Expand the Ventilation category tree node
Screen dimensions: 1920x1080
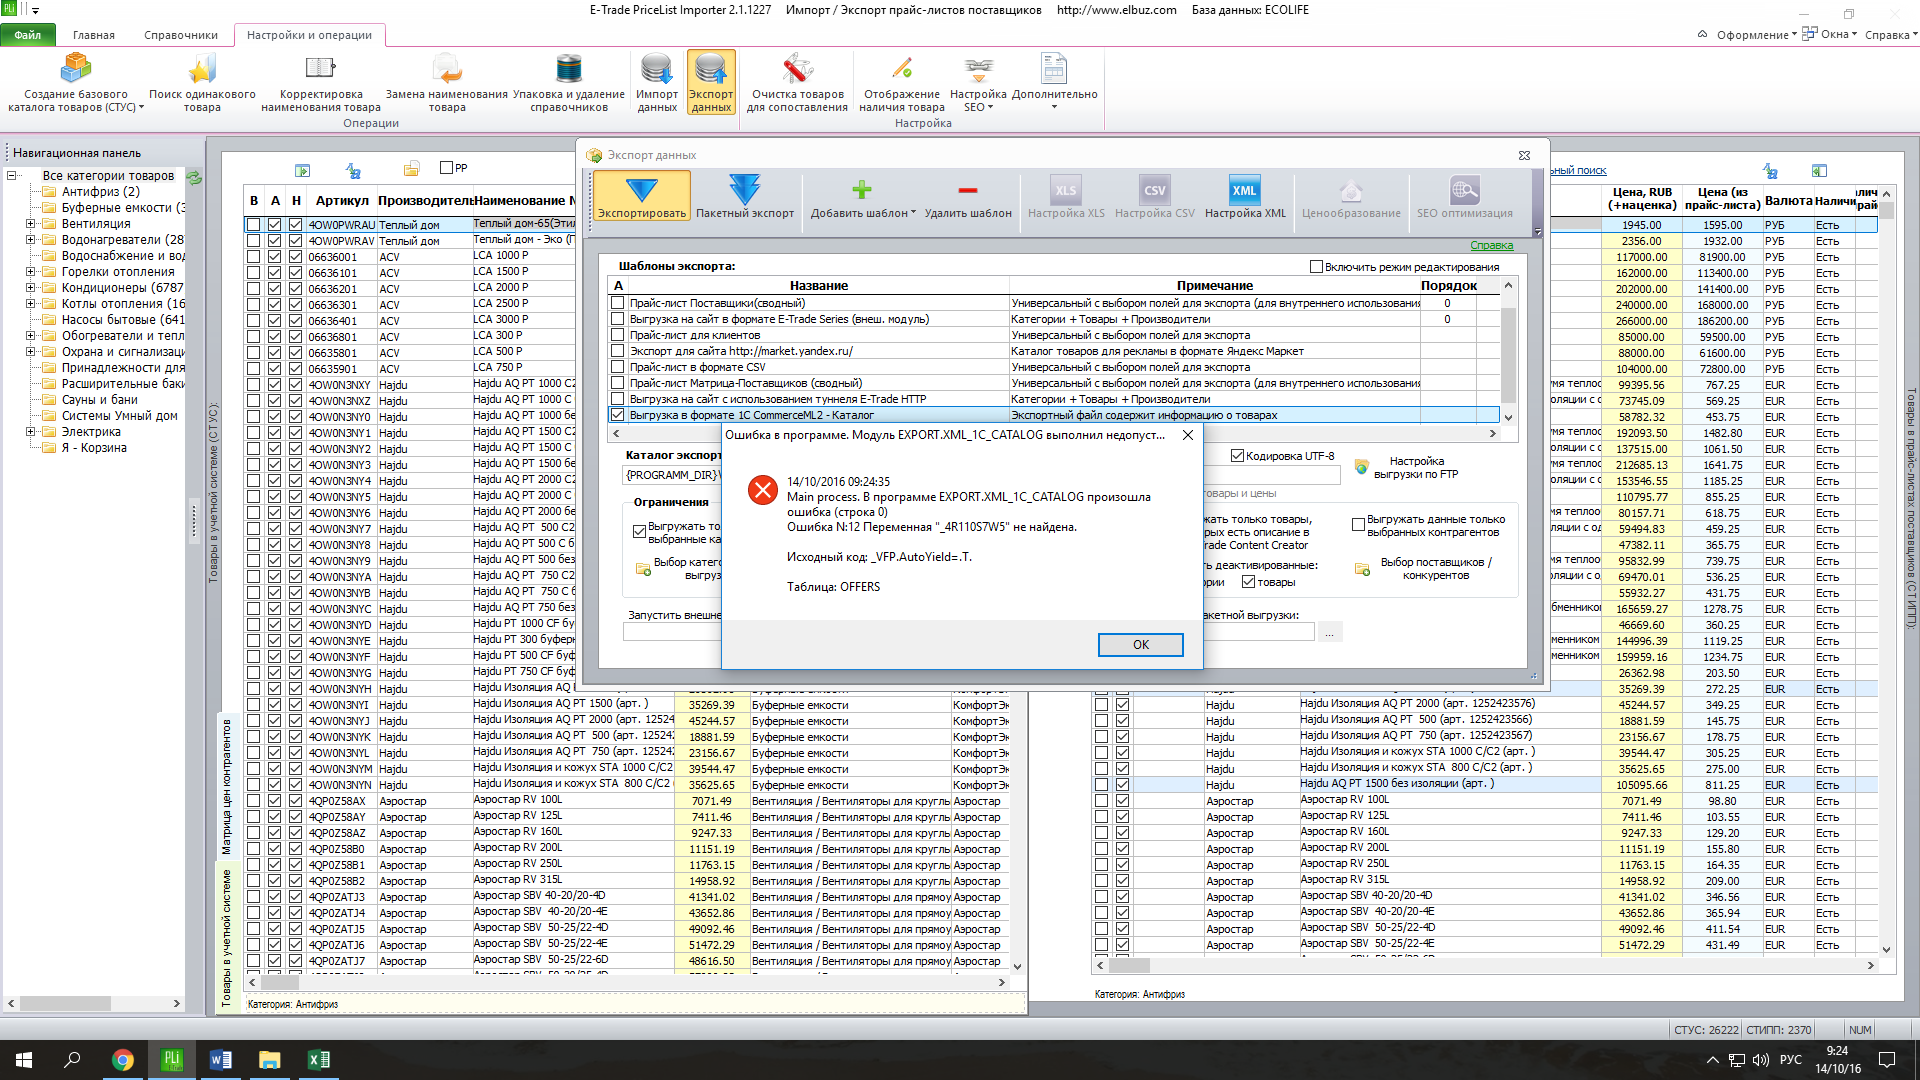[30, 224]
